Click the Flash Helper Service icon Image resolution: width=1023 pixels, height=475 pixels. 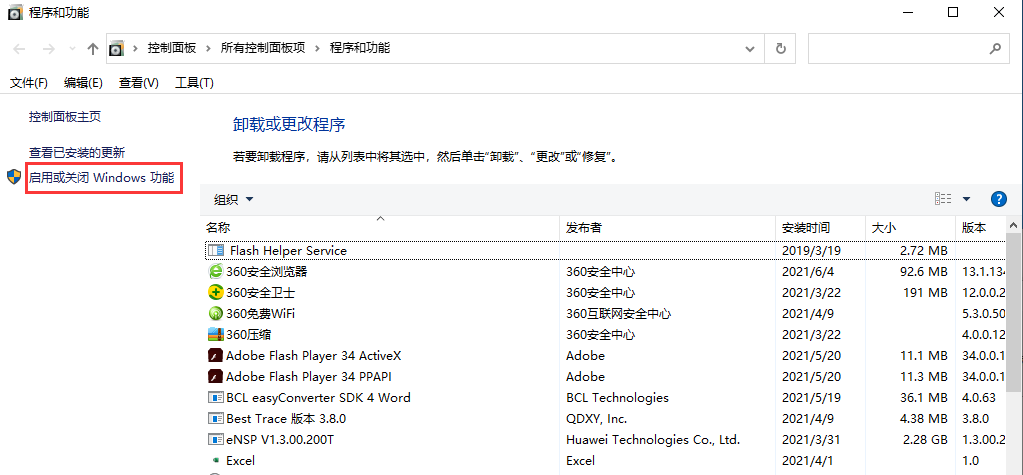click(215, 251)
